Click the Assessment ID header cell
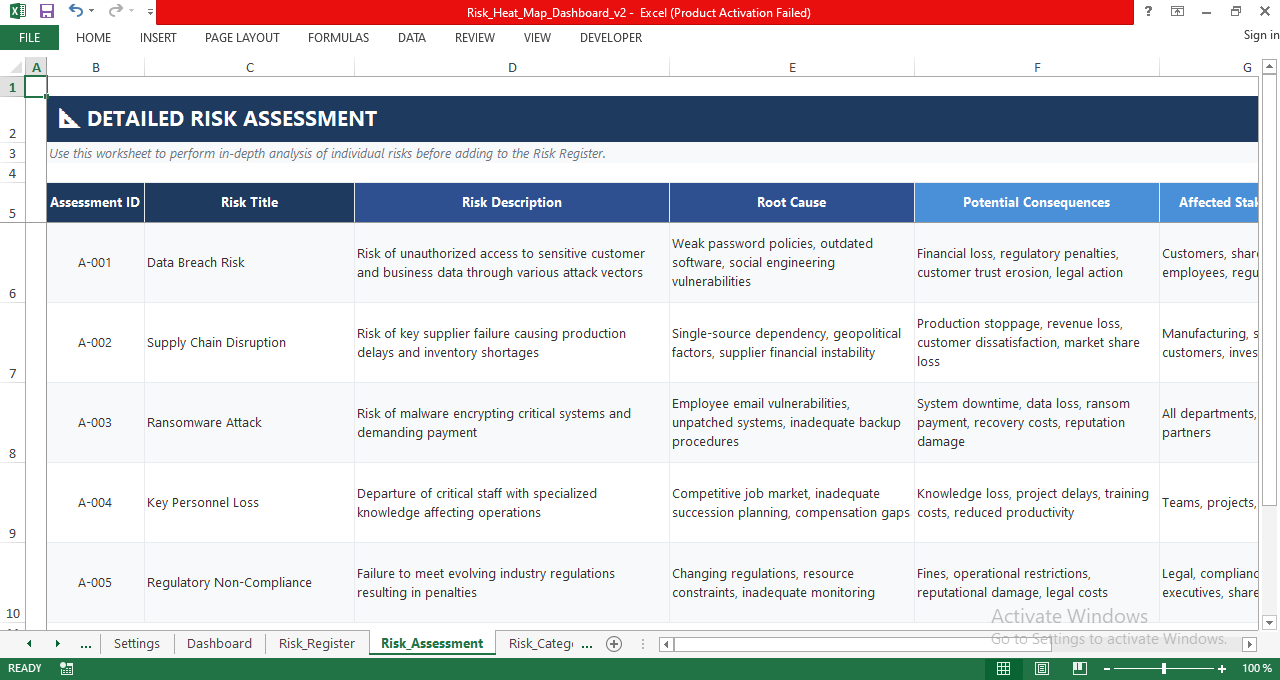This screenshot has width=1280, height=680. coord(95,202)
